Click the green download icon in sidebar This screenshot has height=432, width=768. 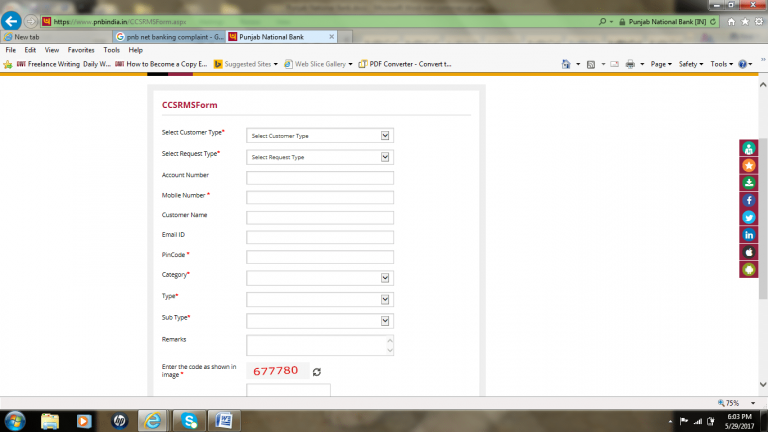(749, 183)
